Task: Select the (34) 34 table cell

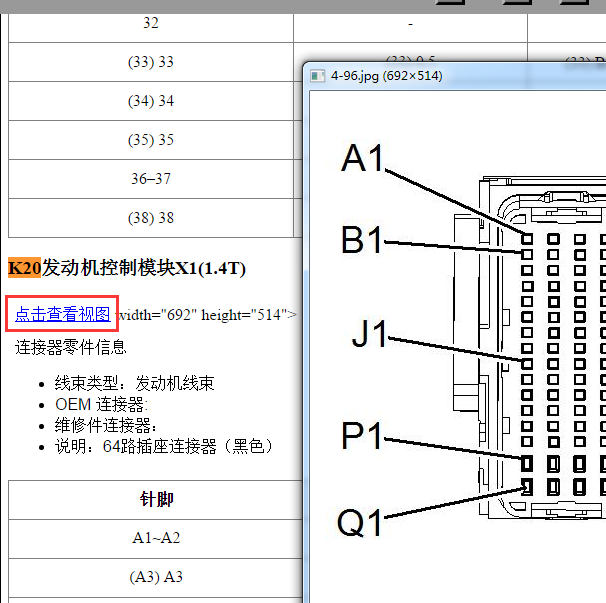Action: 151,101
